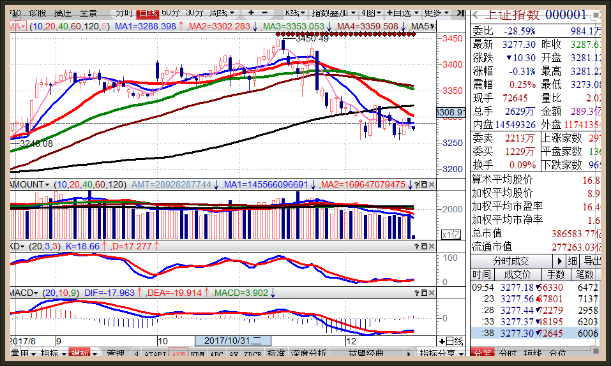Click the x1万 volume unit box
This screenshot has height=366, width=611.
pyautogui.click(x=451, y=234)
